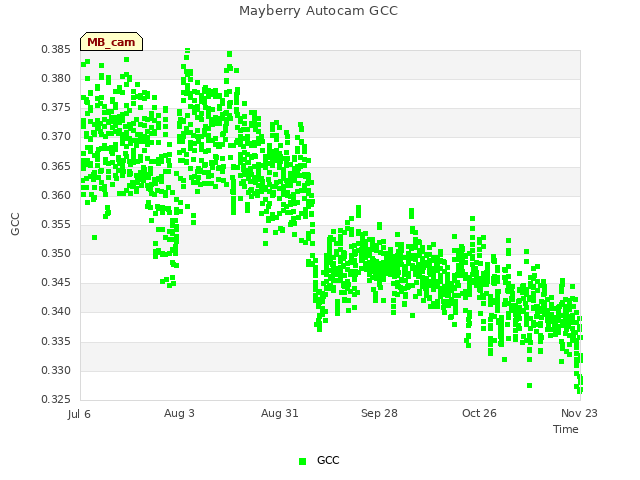
Task: Click the Jul 6 x-axis label
Action: coord(79,414)
